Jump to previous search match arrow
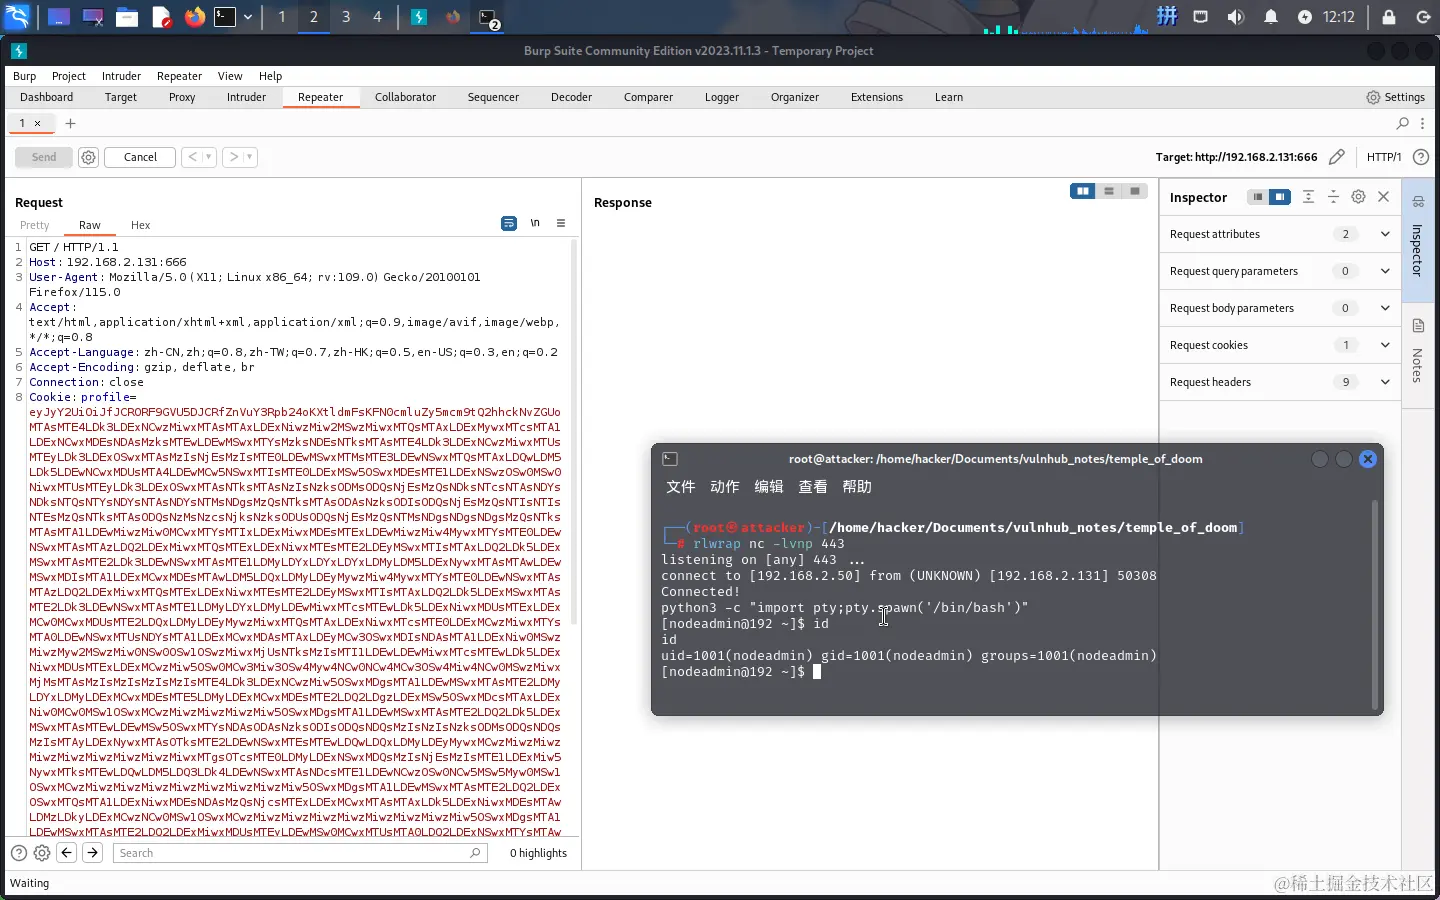Viewport: 1440px width, 900px height. [67, 853]
